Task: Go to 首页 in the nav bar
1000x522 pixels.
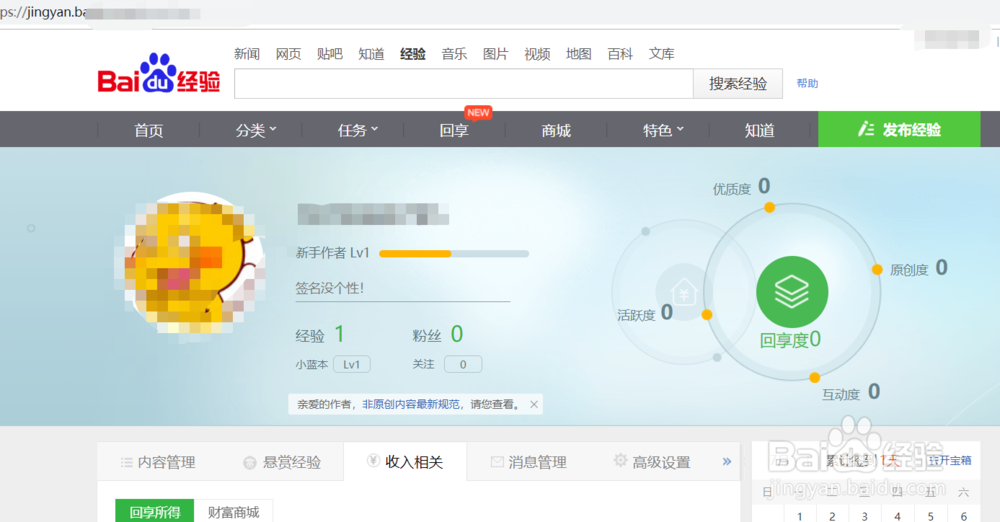Action: (149, 130)
